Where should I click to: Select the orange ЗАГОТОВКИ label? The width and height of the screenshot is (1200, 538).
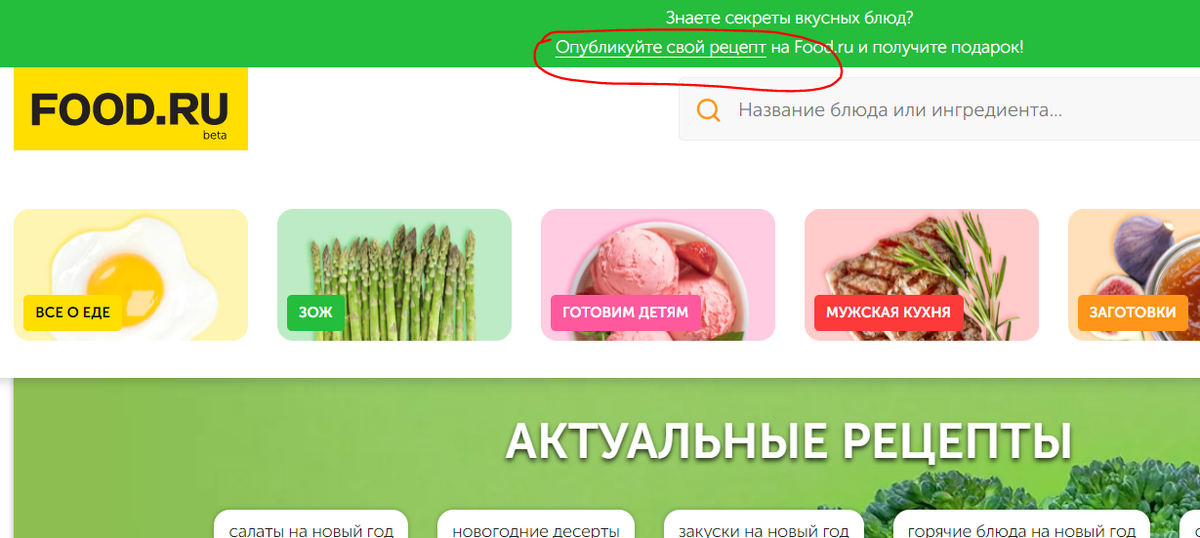(x=1132, y=313)
